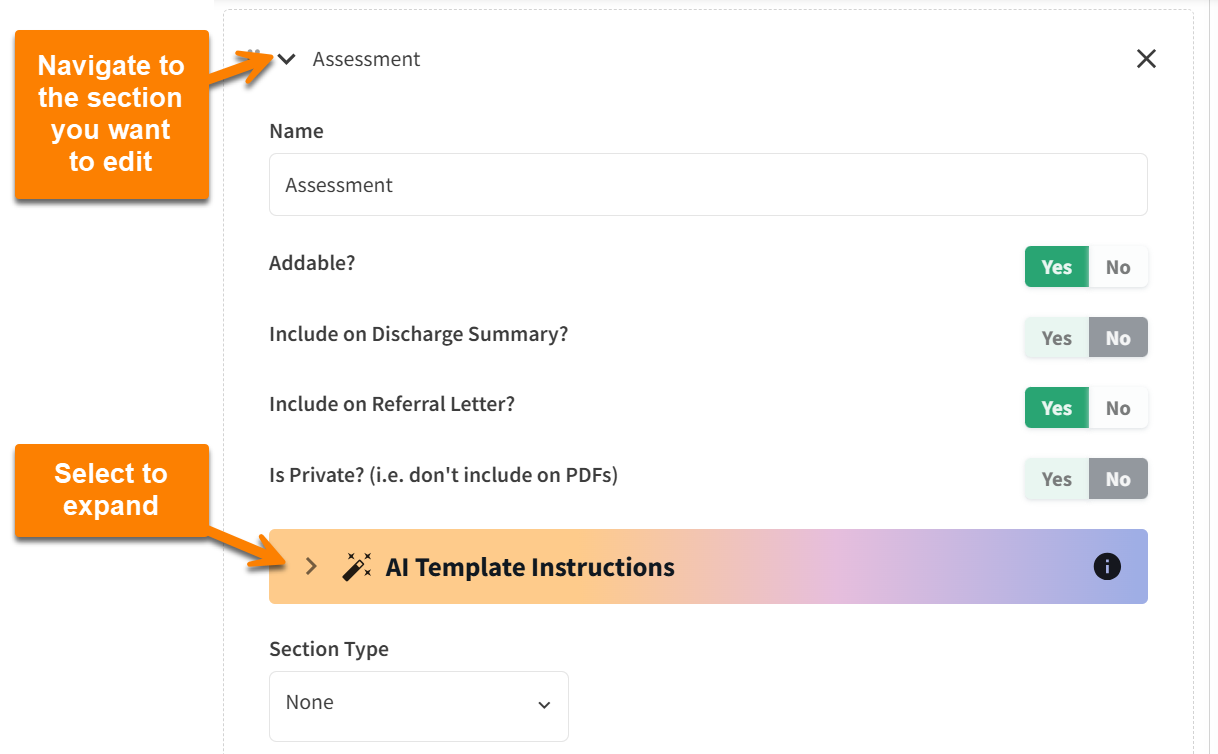Viewport: 1218px width, 754px height.
Task: Select the Assessment header title
Action: coord(366,59)
